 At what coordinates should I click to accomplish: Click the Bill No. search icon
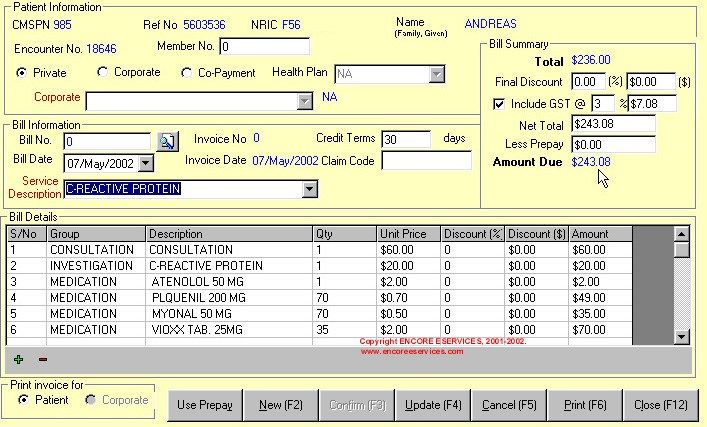coord(167,141)
